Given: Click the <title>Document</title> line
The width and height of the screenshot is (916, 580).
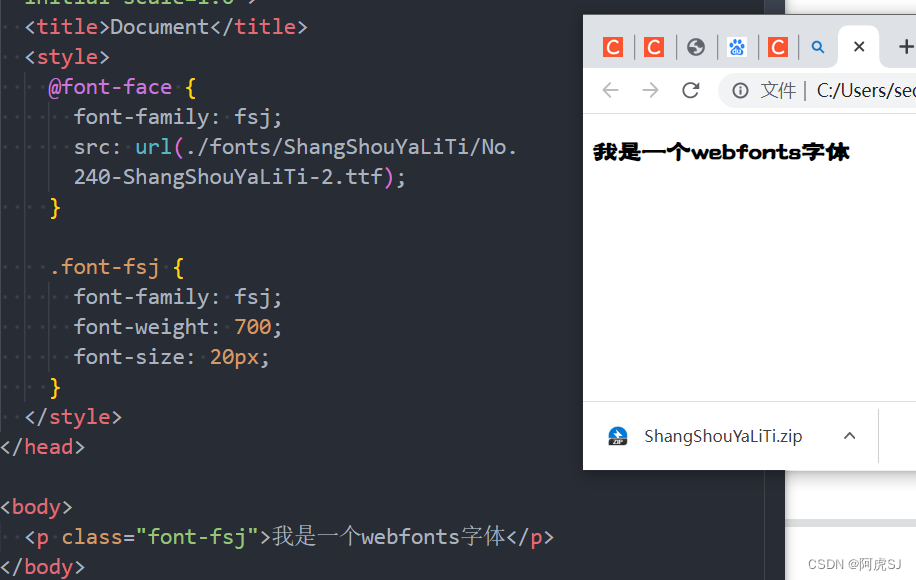Looking at the screenshot, I should [166, 27].
